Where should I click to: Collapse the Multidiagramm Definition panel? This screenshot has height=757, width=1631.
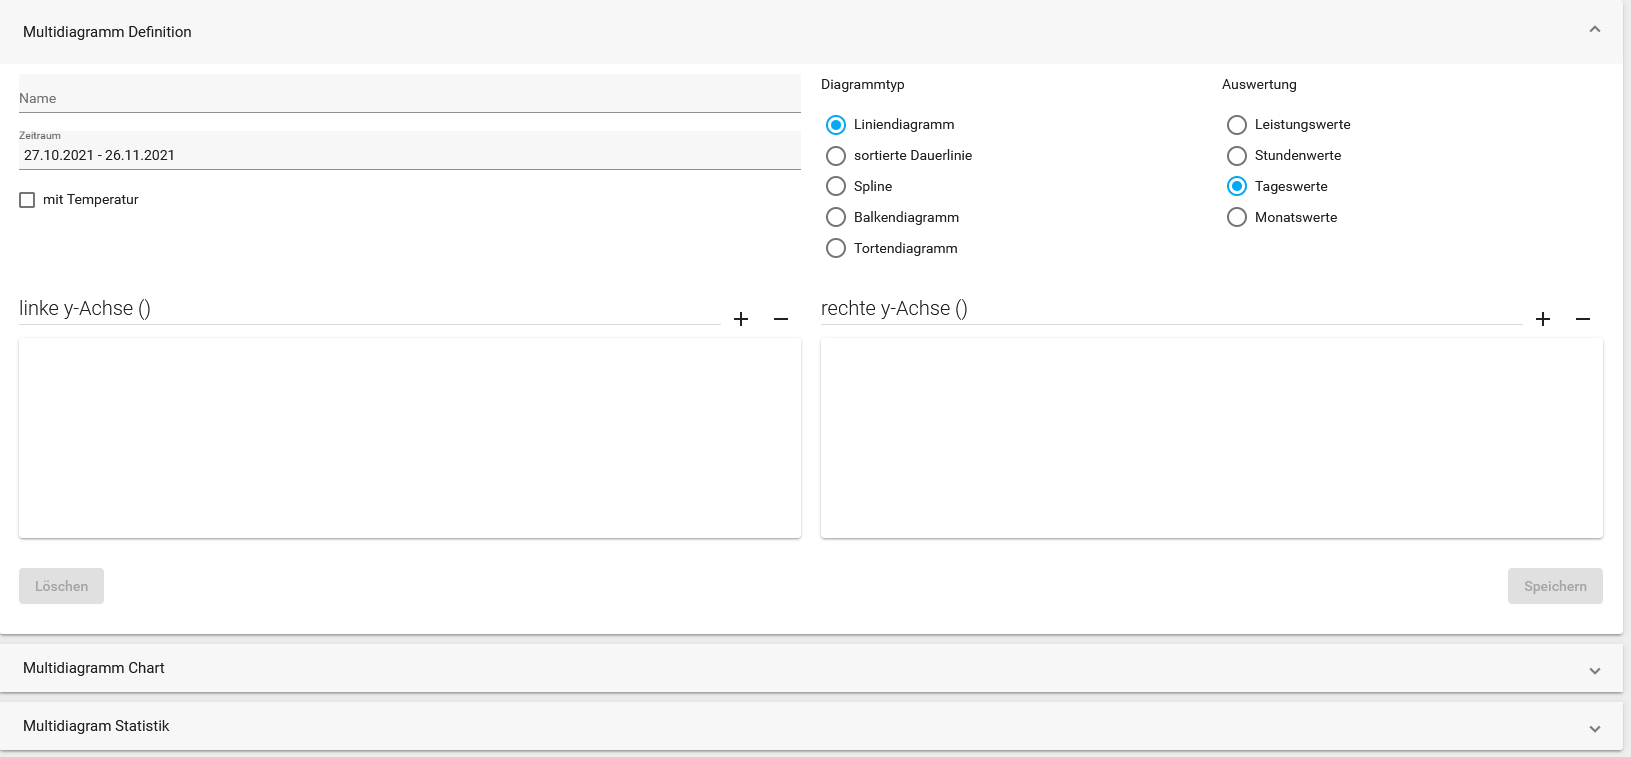1595,30
